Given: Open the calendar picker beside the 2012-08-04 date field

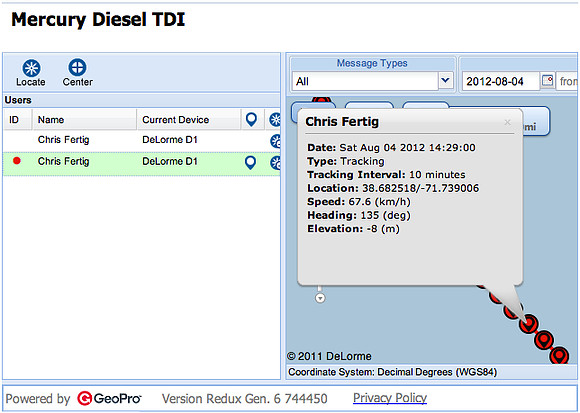Looking at the screenshot, I should 547,81.
